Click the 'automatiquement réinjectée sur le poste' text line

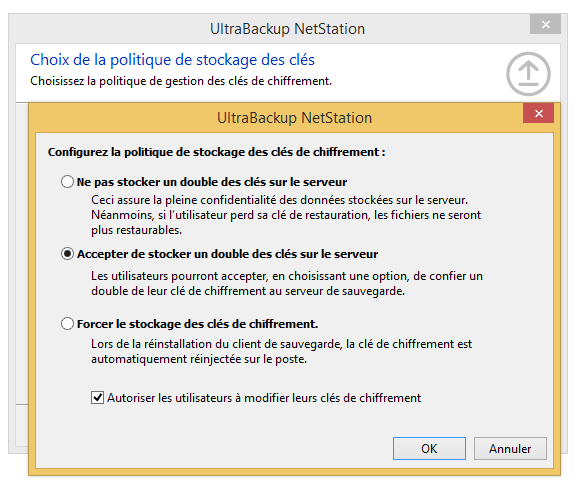pyautogui.click(x=199, y=359)
